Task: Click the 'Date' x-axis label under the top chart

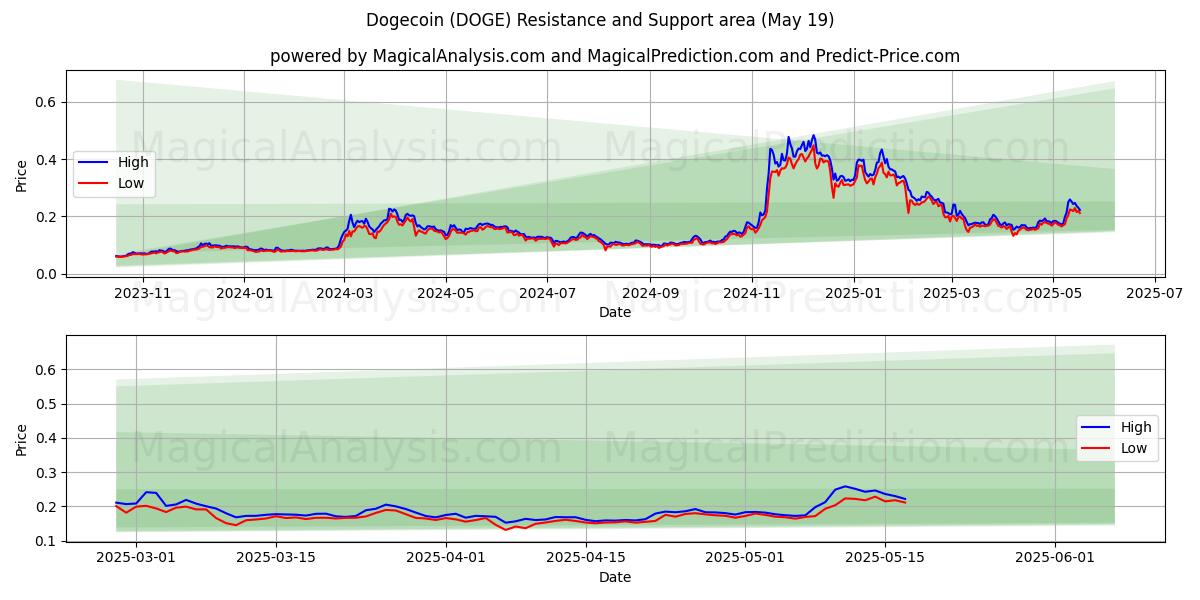Action: point(614,312)
